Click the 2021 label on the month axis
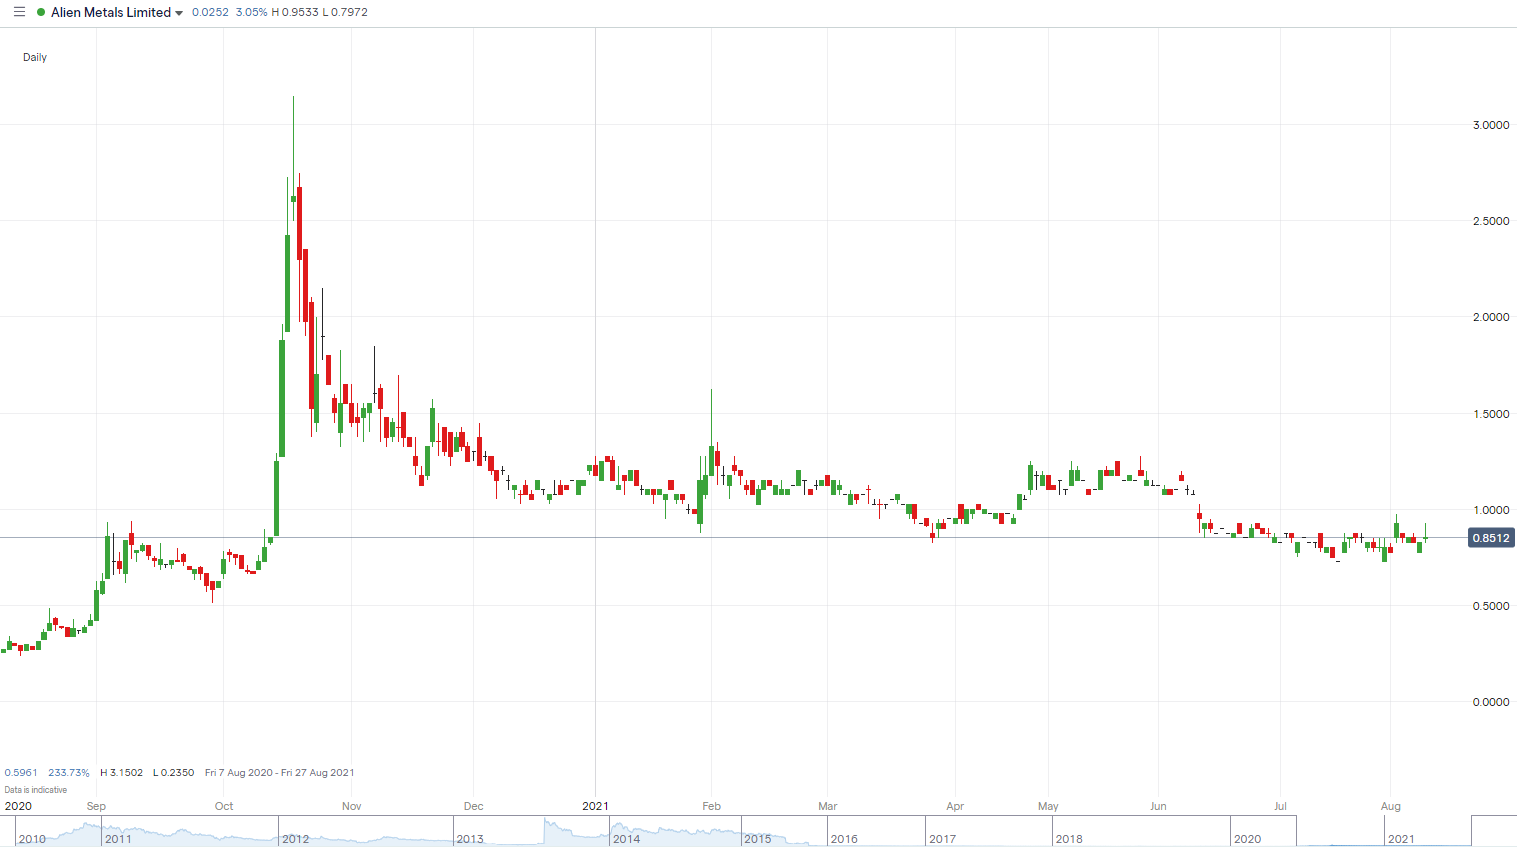Image resolution: width=1517 pixels, height=847 pixels. (595, 806)
